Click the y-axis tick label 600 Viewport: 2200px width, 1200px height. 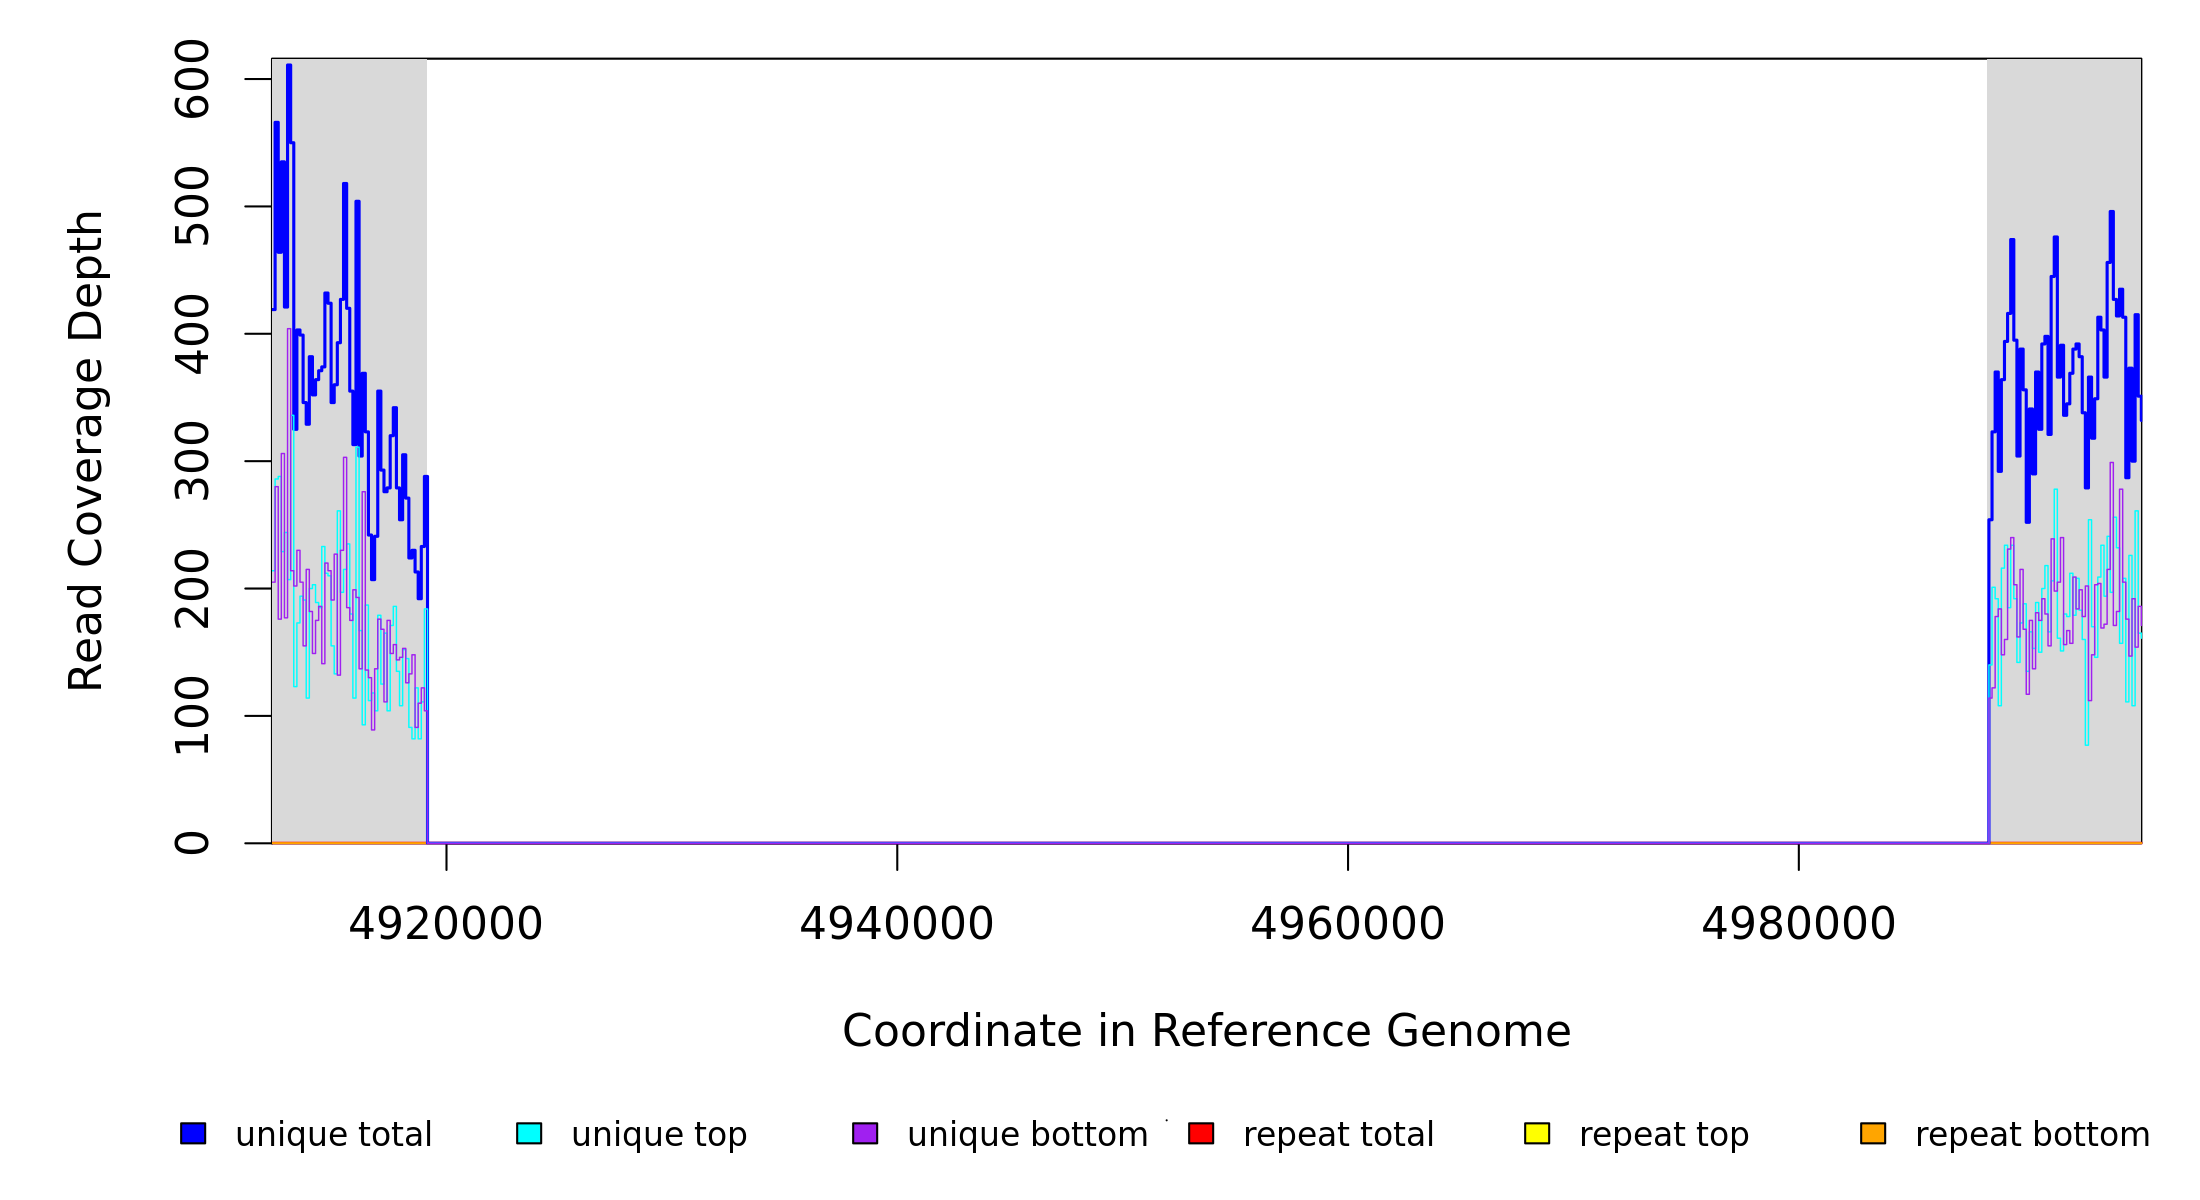192,79
